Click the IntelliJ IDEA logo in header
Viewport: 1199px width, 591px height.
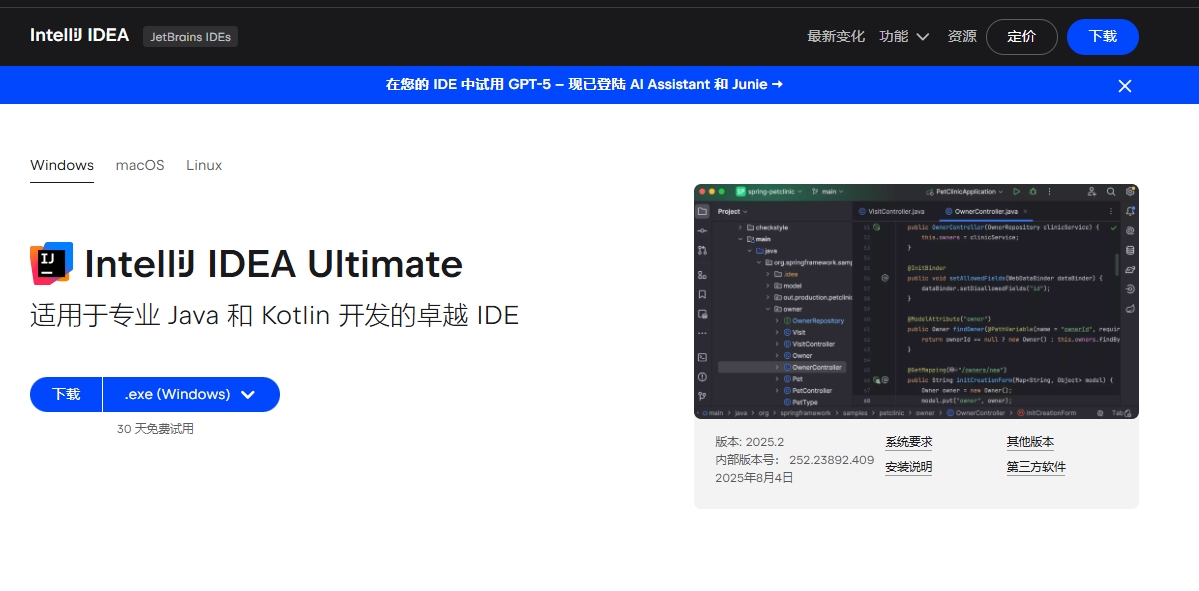(x=80, y=35)
